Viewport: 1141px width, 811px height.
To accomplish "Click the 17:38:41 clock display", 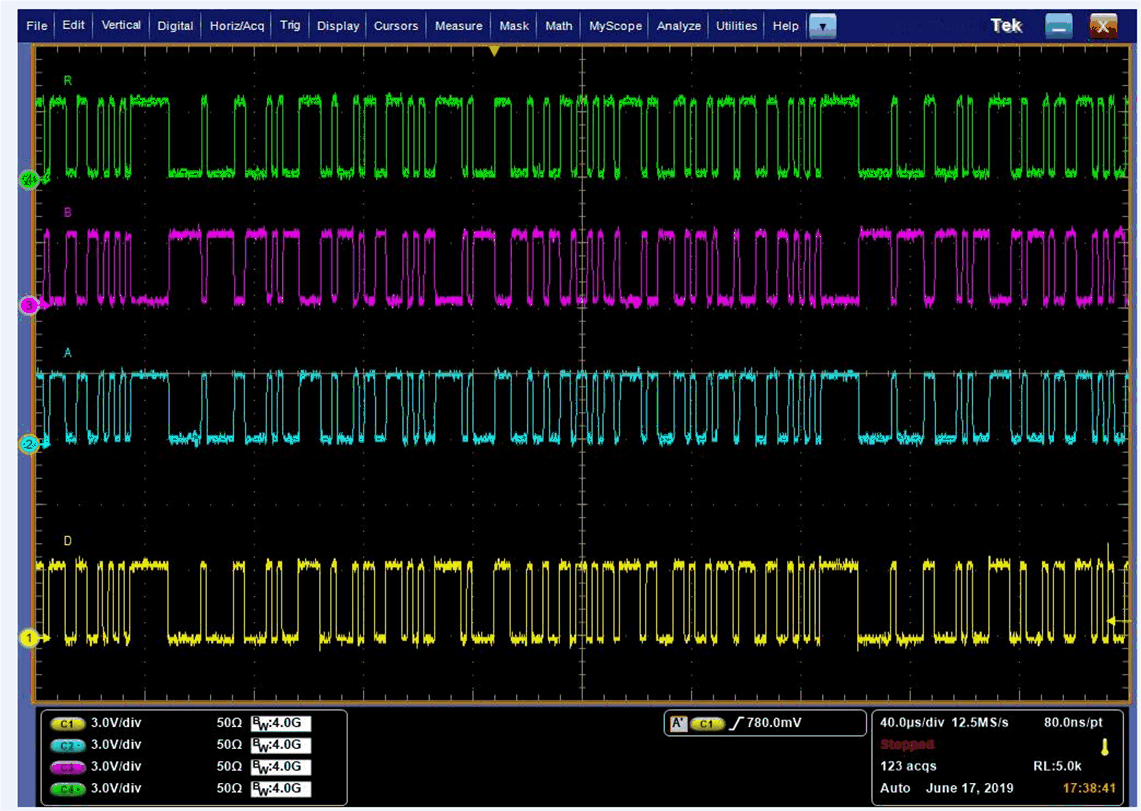I will [1091, 788].
